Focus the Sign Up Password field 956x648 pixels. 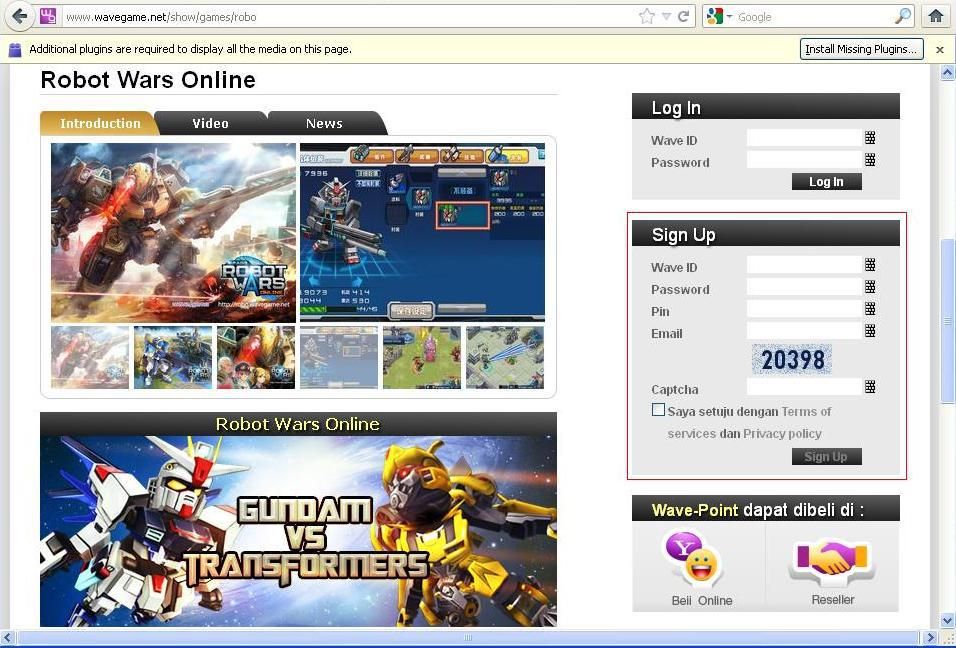coord(804,287)
